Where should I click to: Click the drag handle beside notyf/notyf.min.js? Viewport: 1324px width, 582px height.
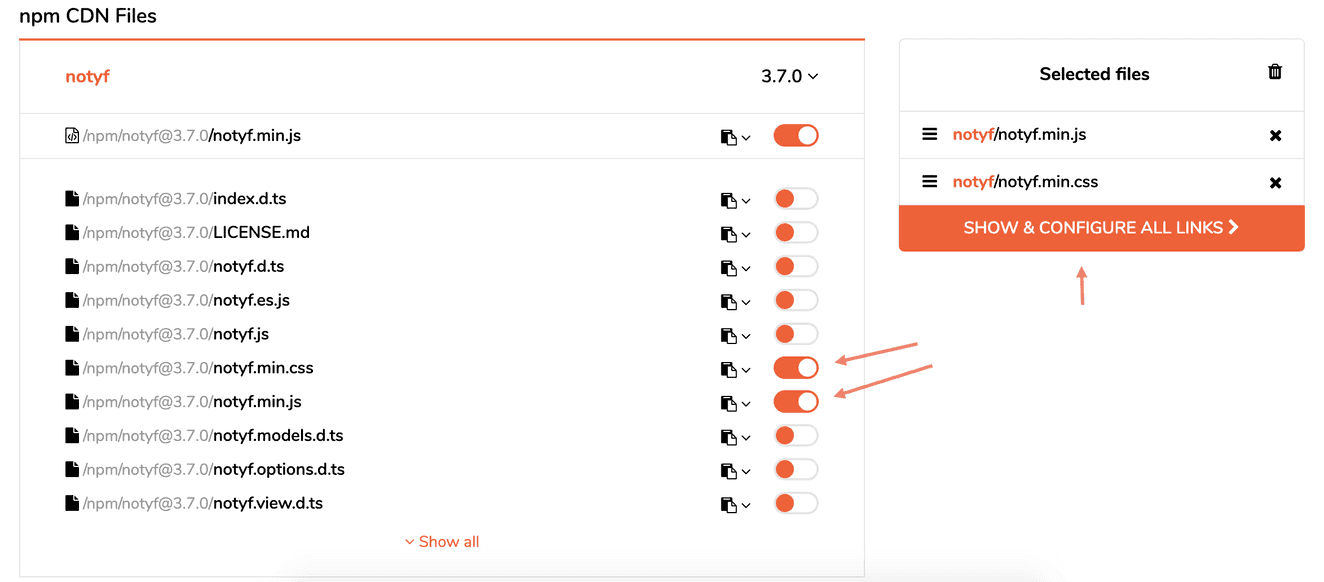[929, 134]
